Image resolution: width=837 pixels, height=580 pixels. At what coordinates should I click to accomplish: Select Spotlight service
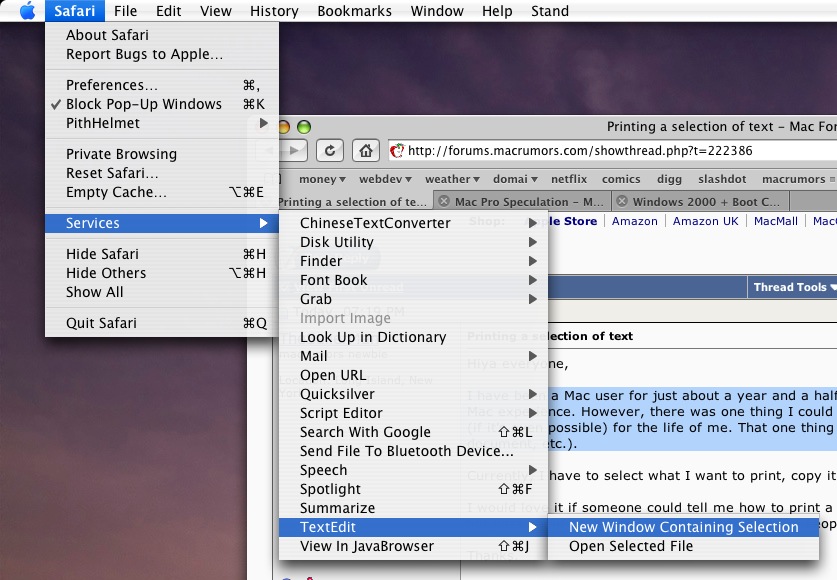[414, 489]
